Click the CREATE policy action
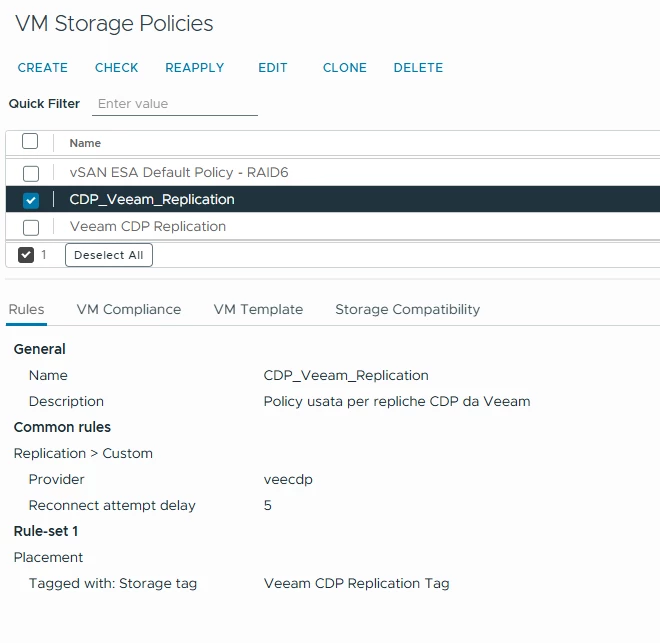 tap(43, 68)
